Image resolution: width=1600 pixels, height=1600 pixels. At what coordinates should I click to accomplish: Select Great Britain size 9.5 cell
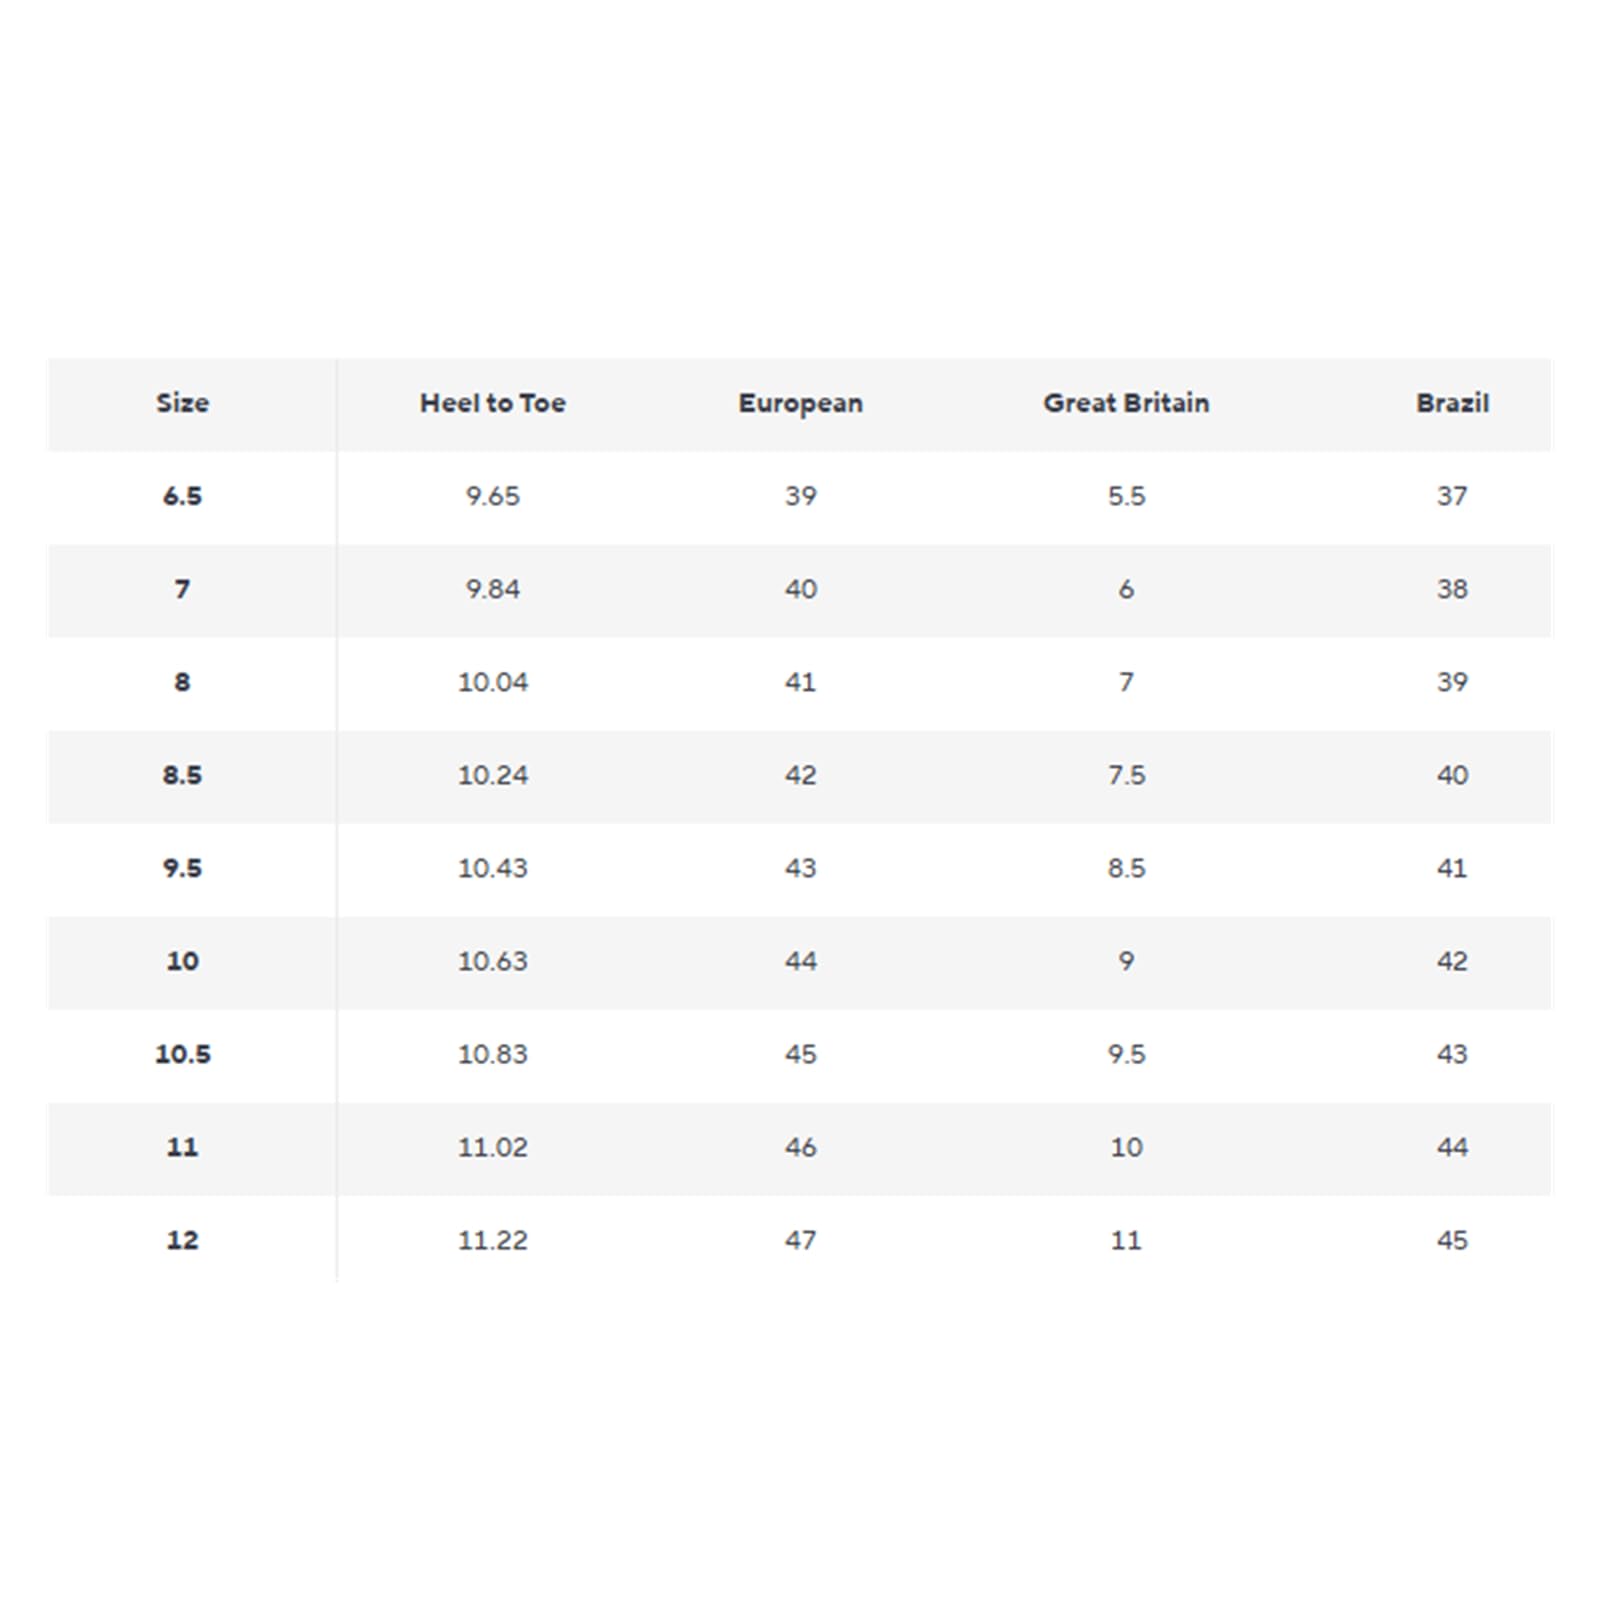[x=1127, y=1054]
